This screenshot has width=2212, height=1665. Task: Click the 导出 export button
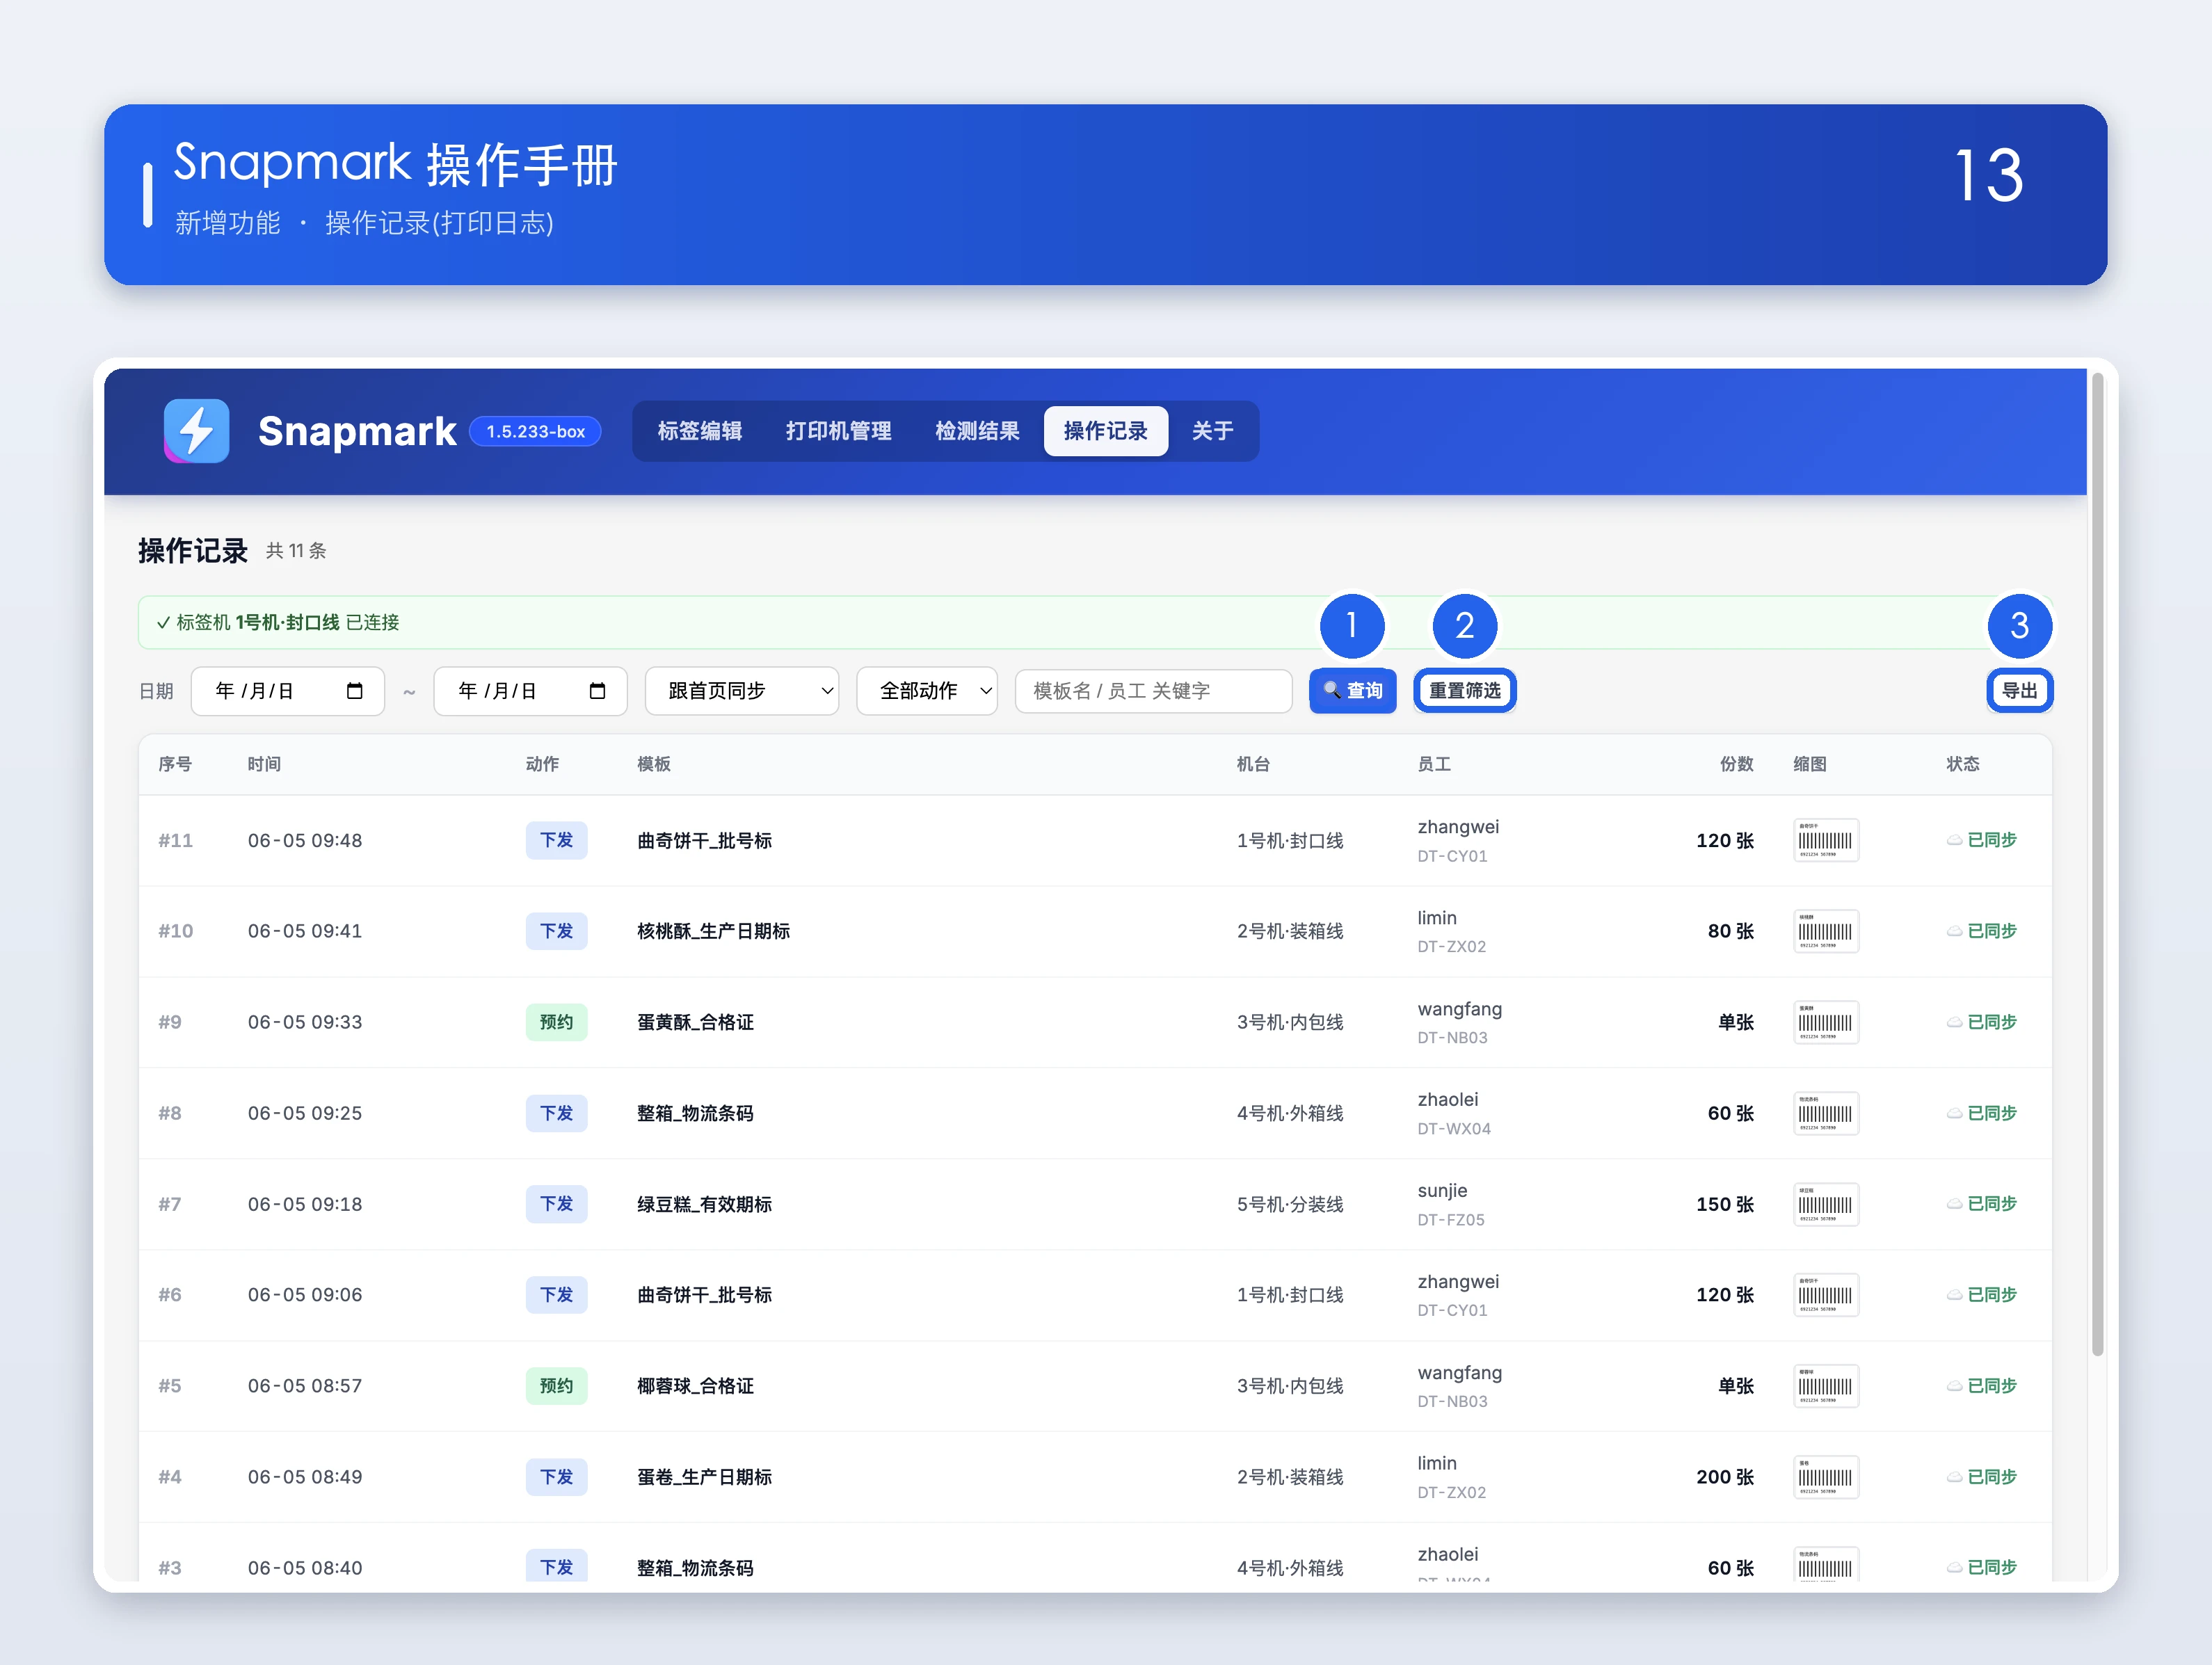click(x=2019, y=691)
